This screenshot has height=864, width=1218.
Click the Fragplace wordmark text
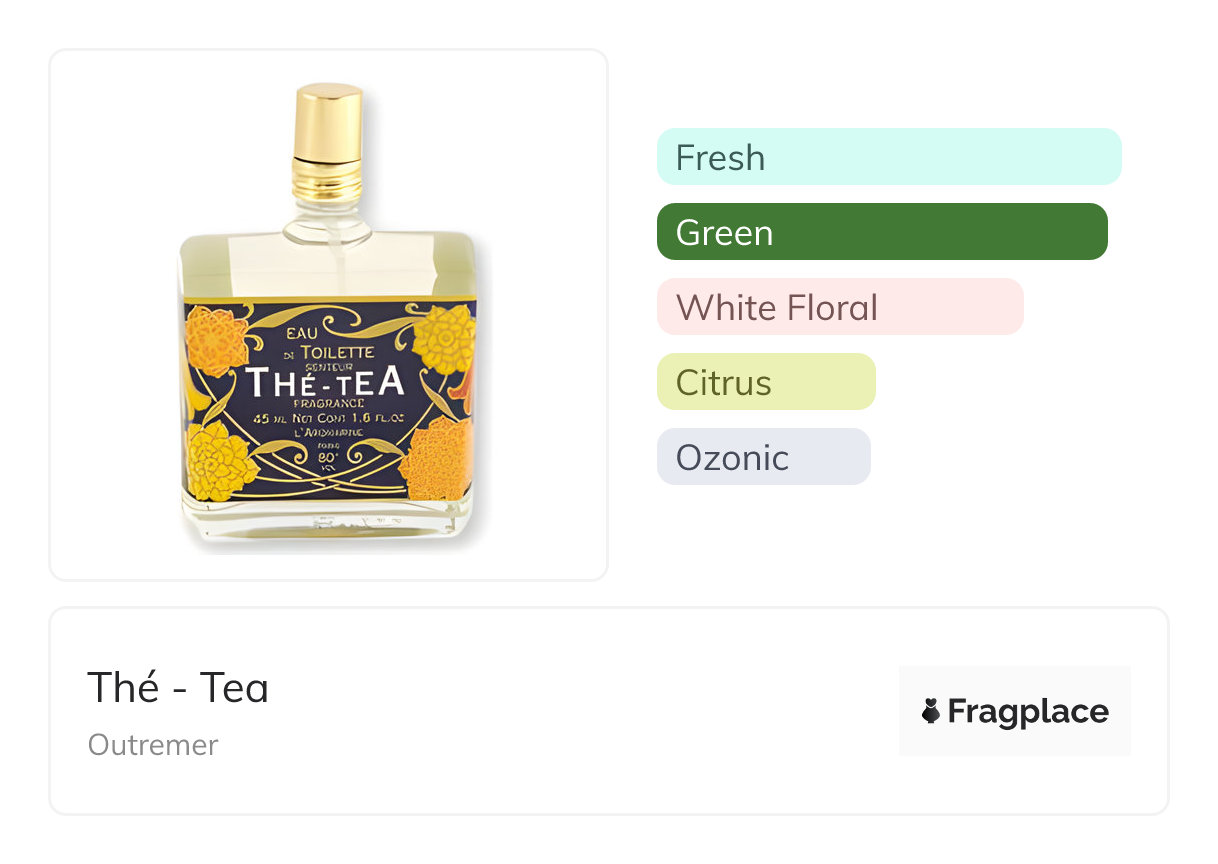1028,711
